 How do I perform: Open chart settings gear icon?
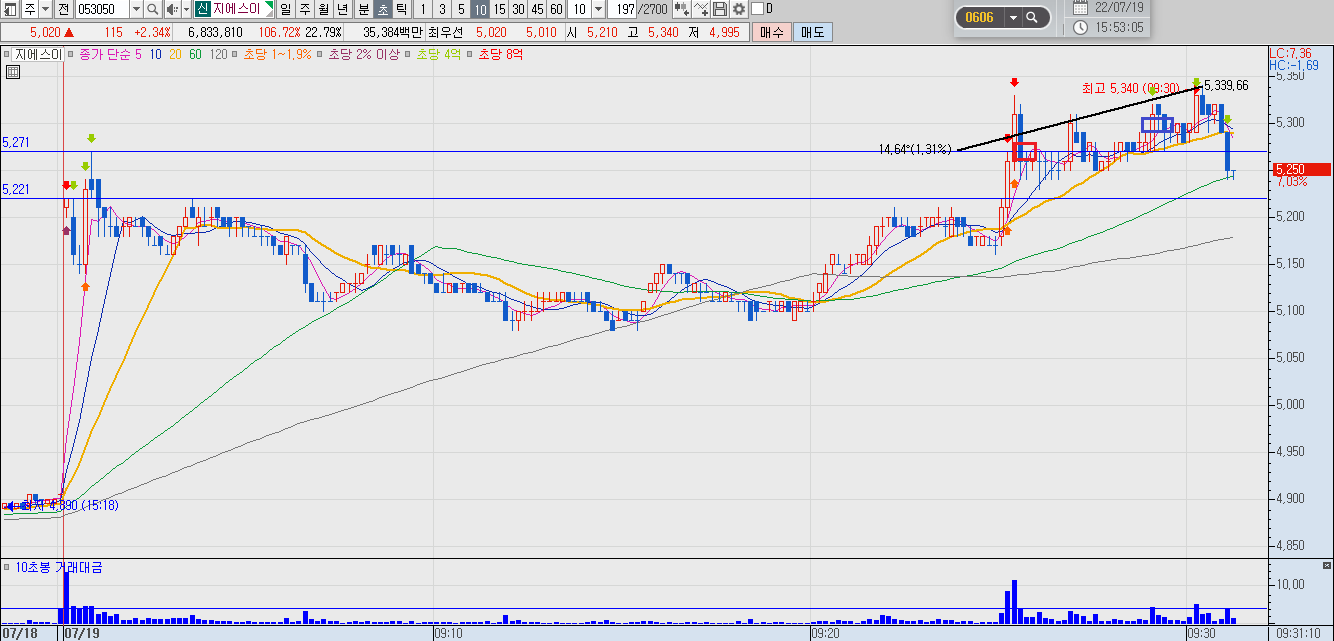[x=739, y=10]
